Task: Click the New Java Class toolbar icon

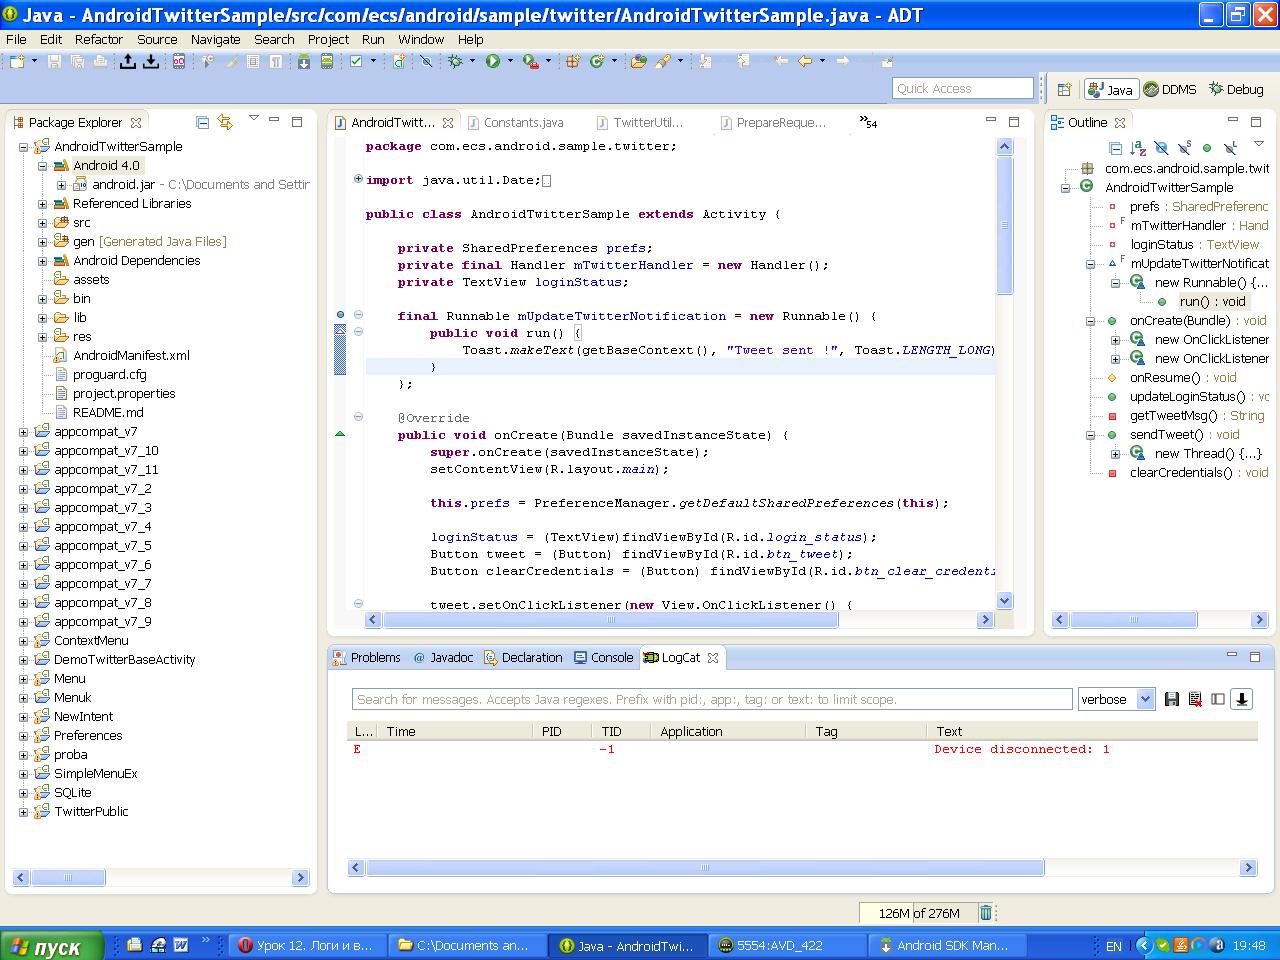Action: [x=597, y=61]
